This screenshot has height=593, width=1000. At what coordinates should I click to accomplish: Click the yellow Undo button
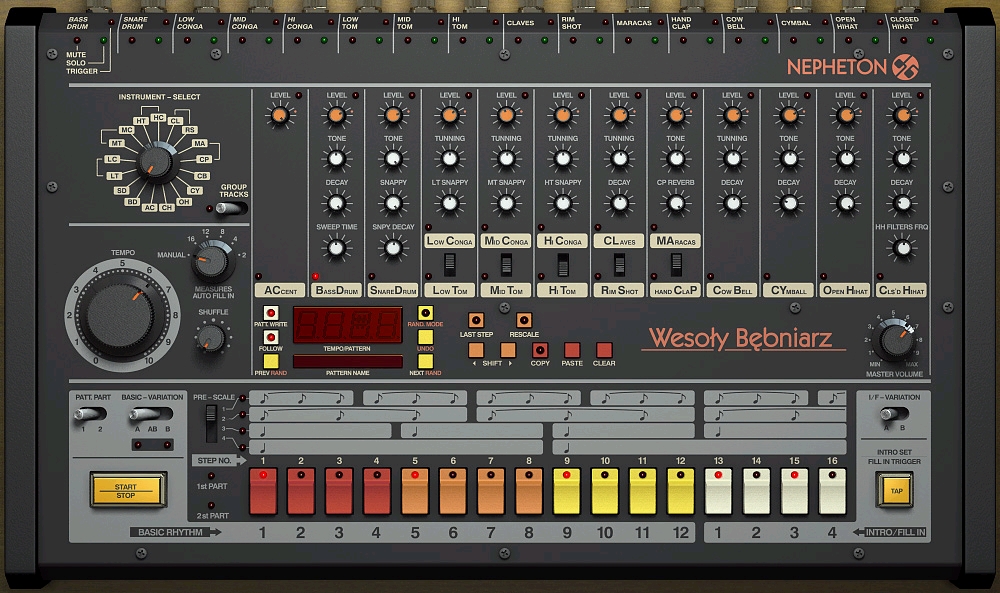[x=425, y=337]
